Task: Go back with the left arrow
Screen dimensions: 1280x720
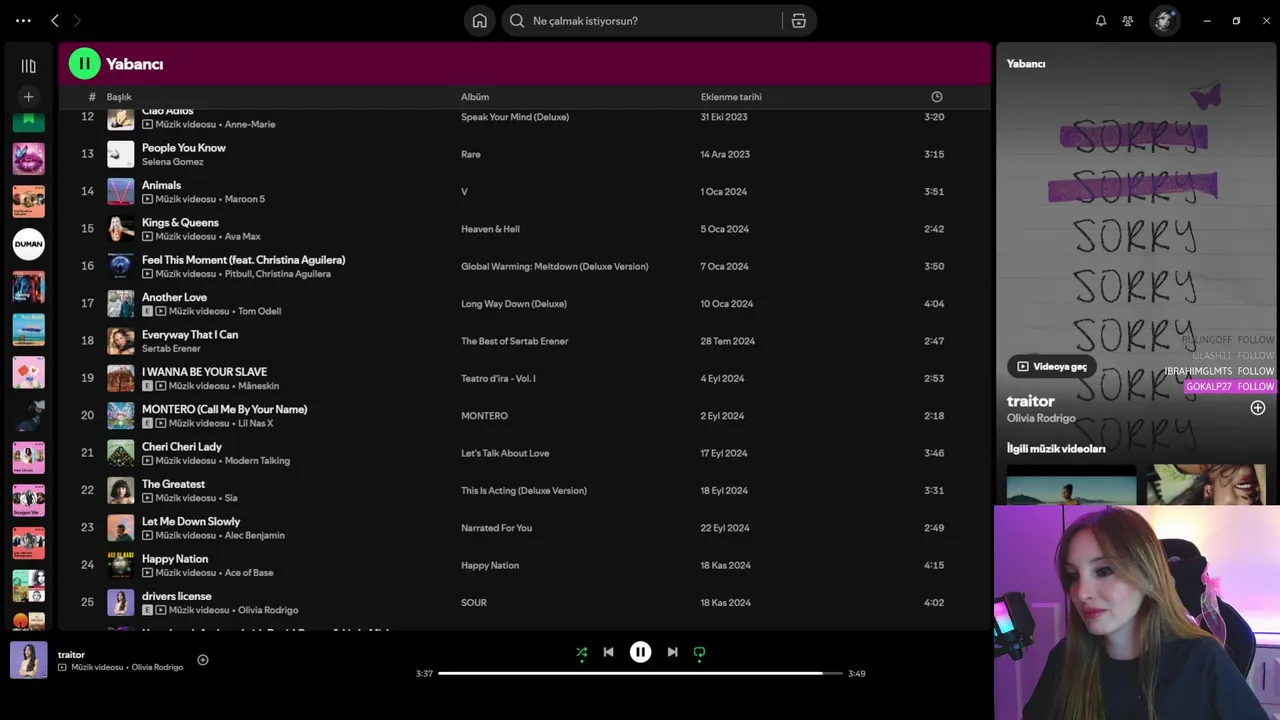Action: coord(55,20)
